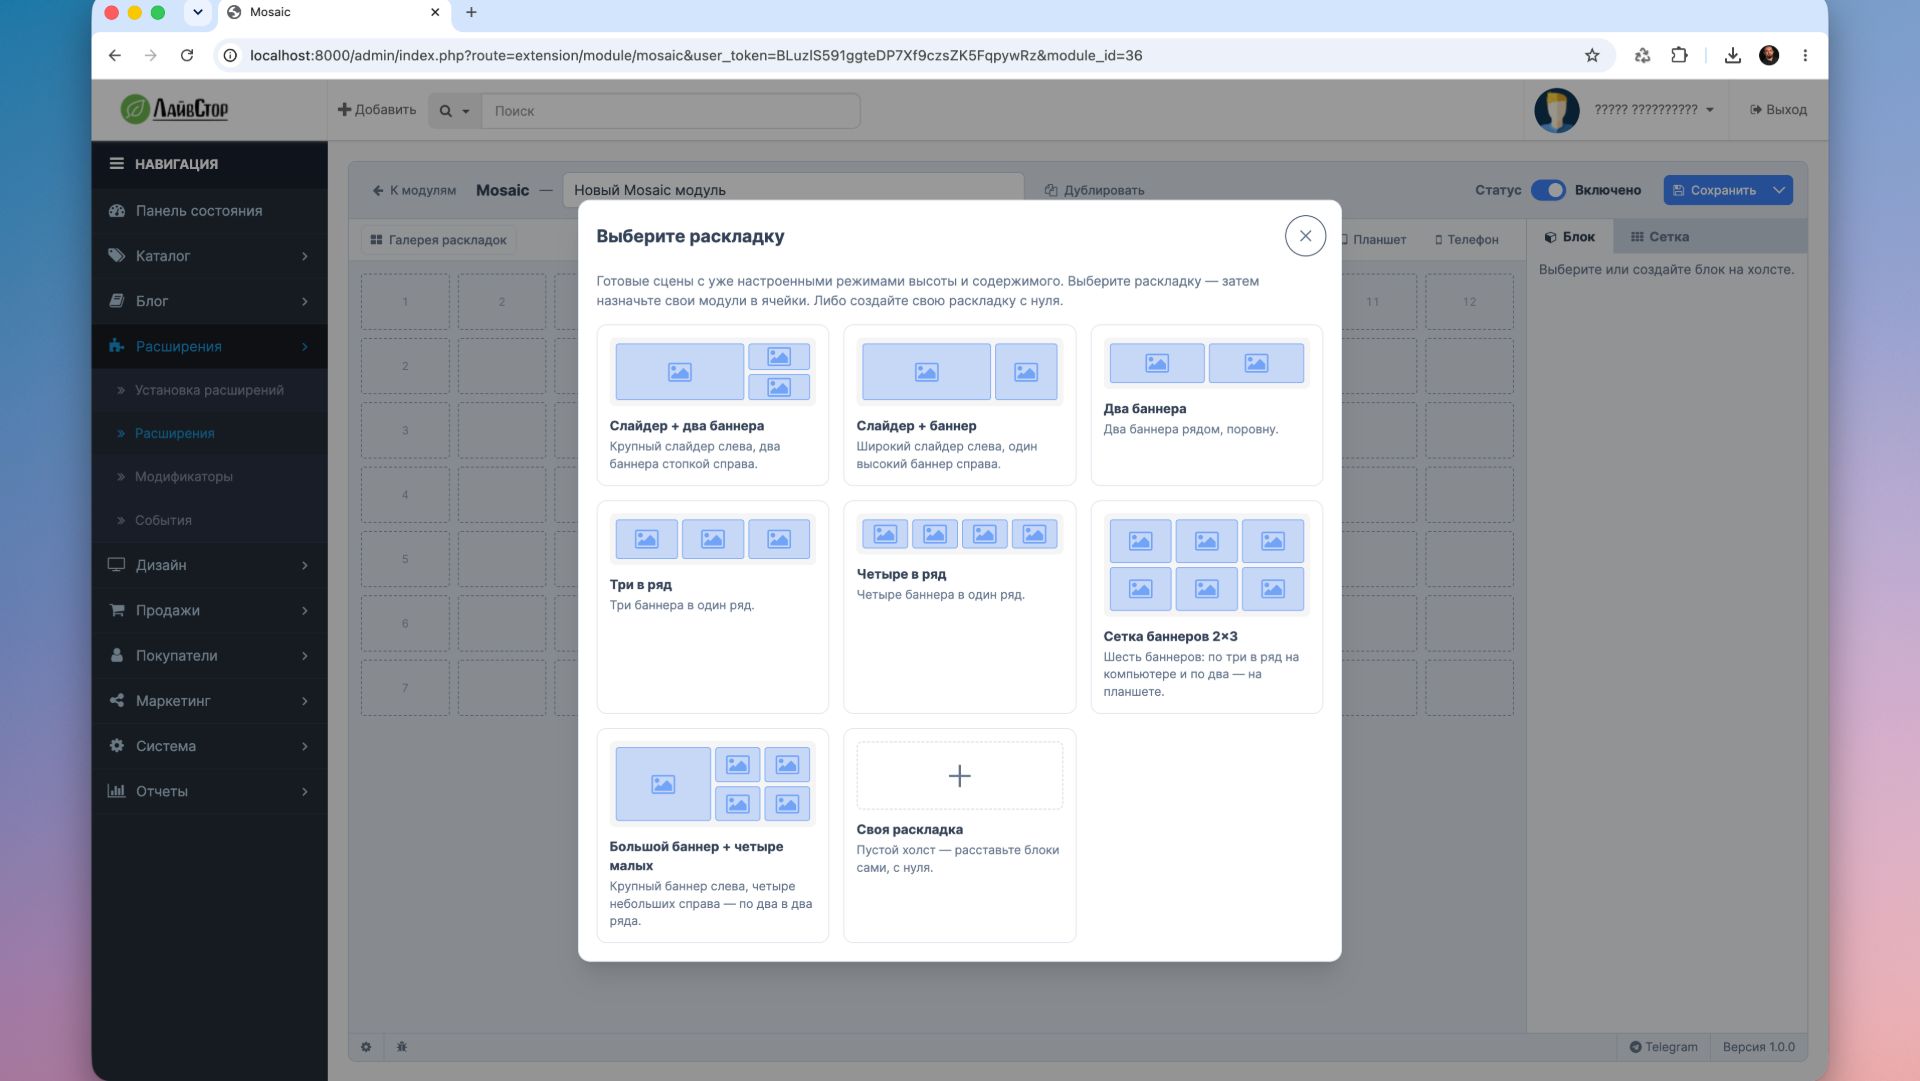Open Установка расширений submenu item

tap(209, 390)
